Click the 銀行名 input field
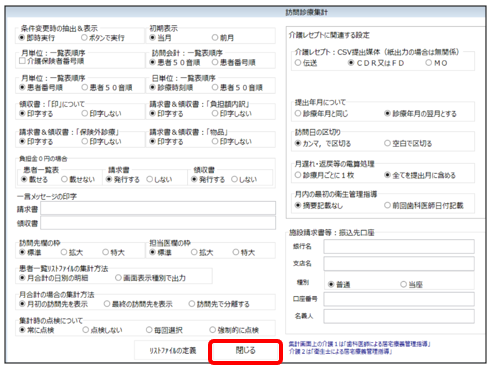 399,247
